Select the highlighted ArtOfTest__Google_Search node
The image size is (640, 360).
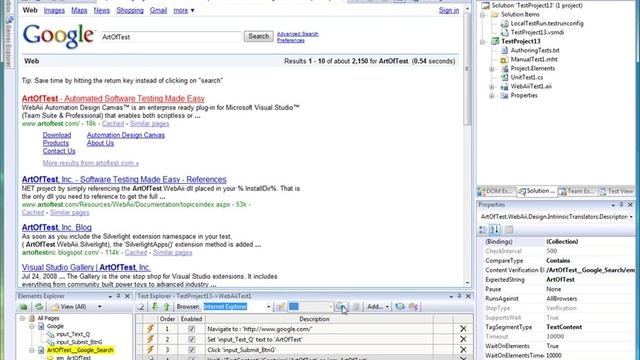[x=80, y=350]
